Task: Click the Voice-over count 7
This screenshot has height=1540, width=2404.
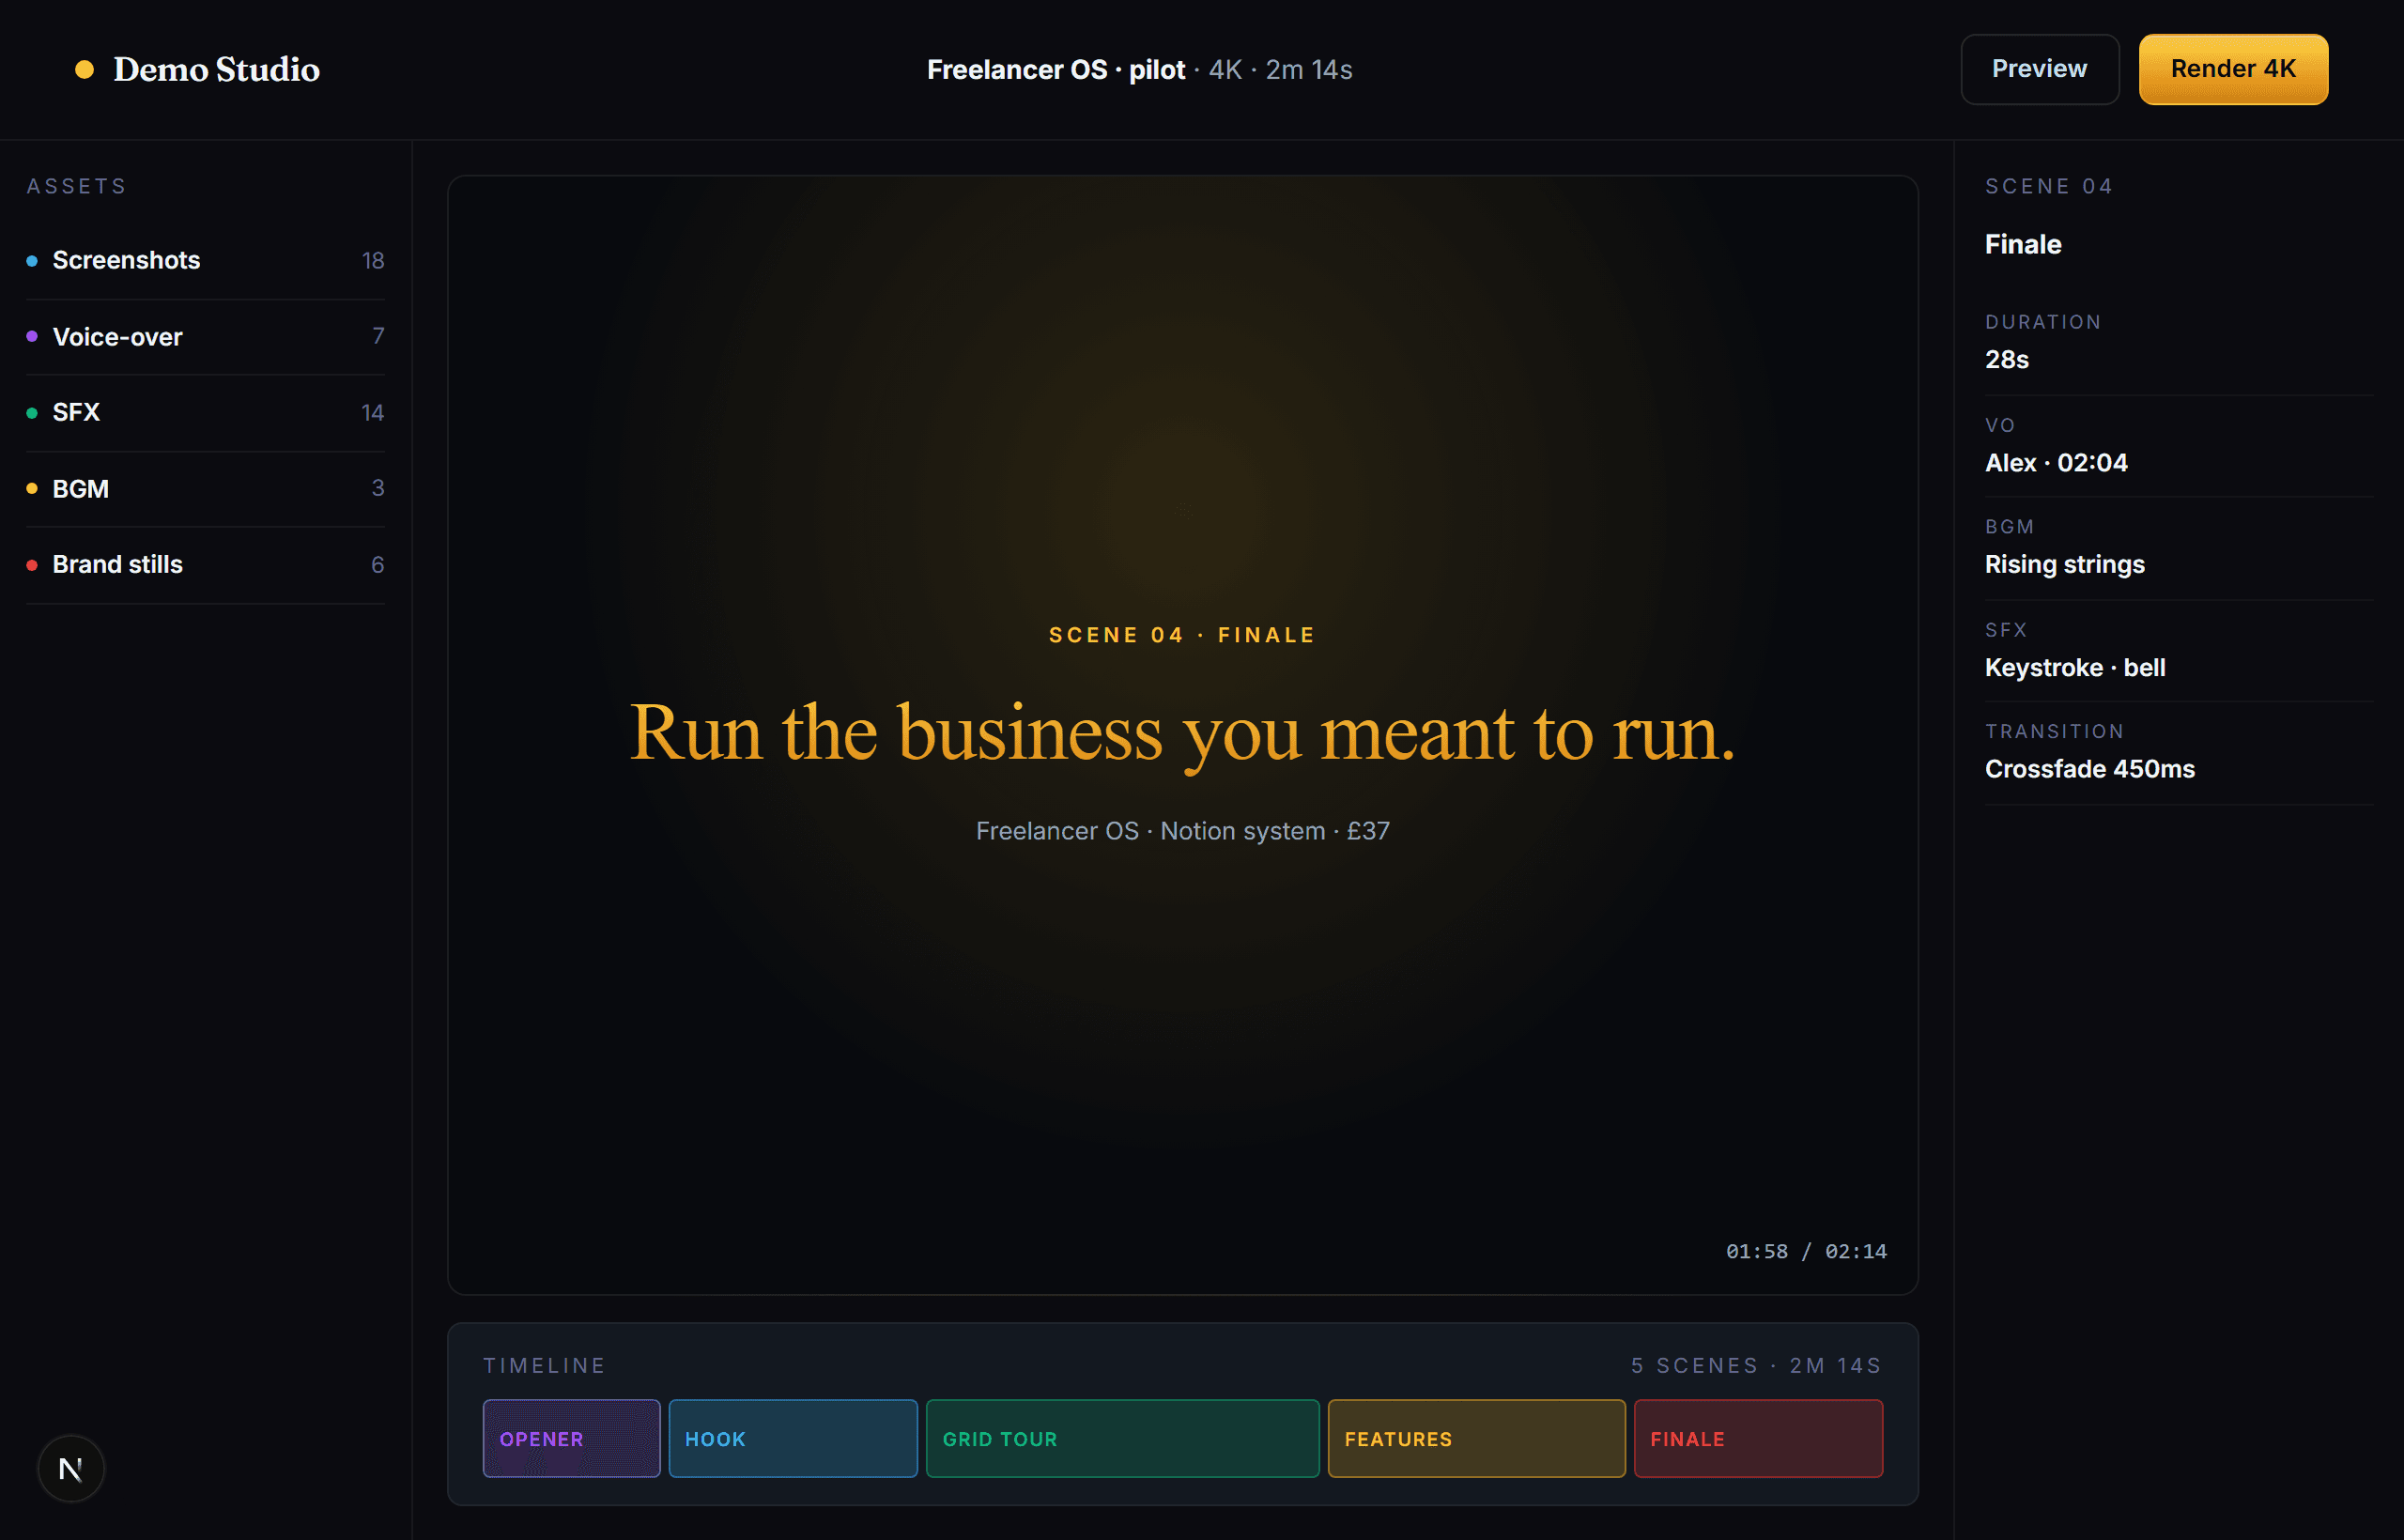Action: (378, 336)
